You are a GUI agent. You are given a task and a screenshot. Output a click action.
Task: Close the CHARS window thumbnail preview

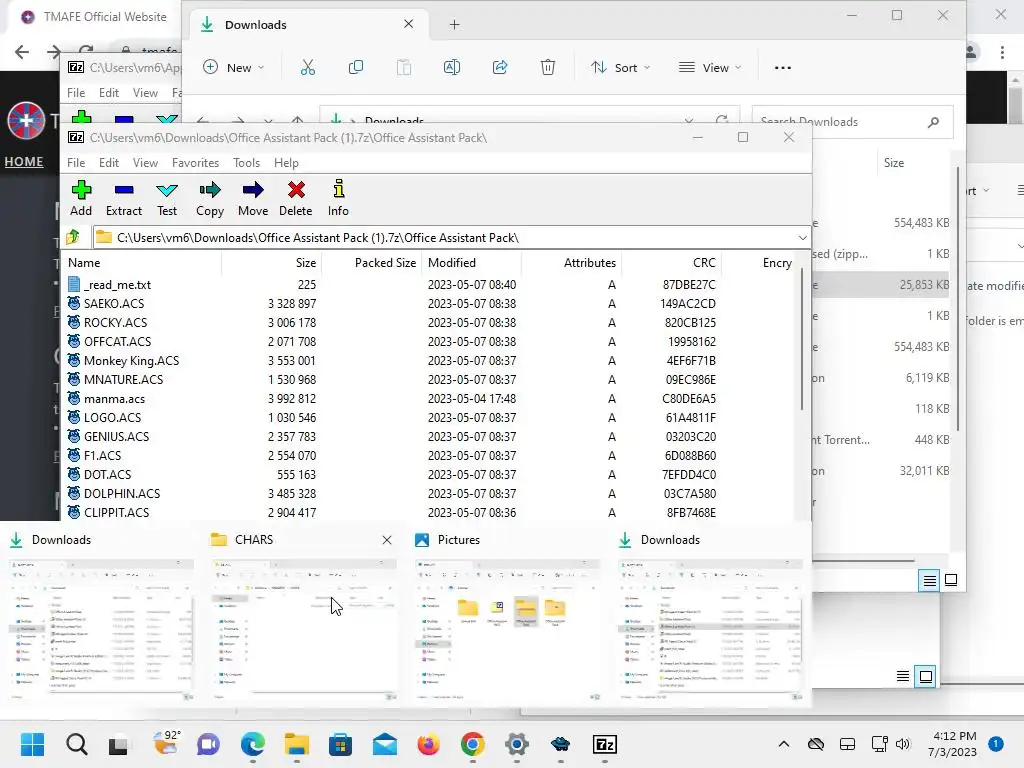pyautogui.click(x=387, y=540)
